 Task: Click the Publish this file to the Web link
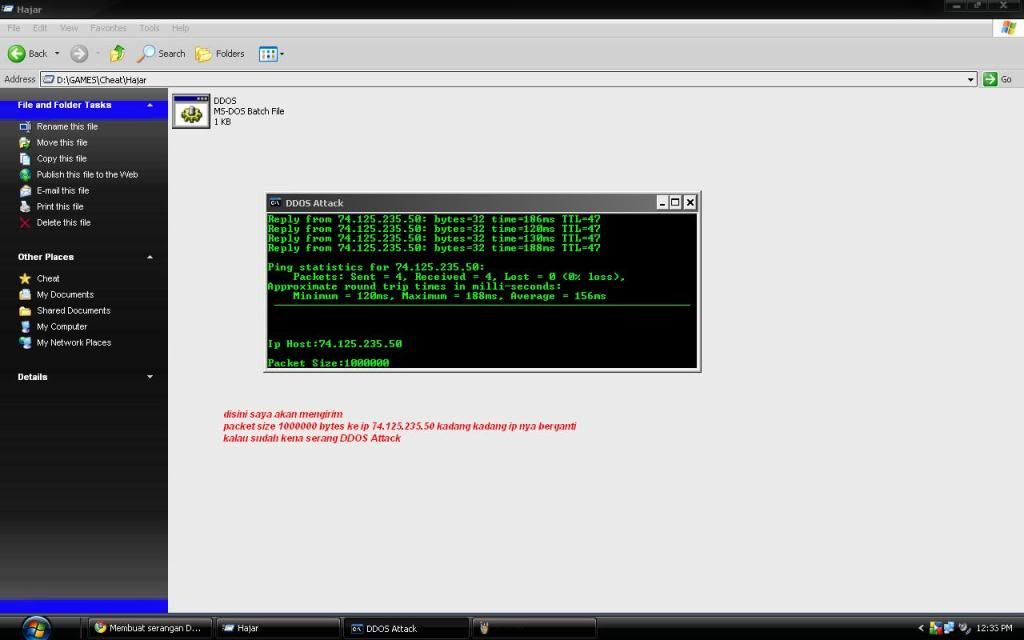tap(88, 174)
